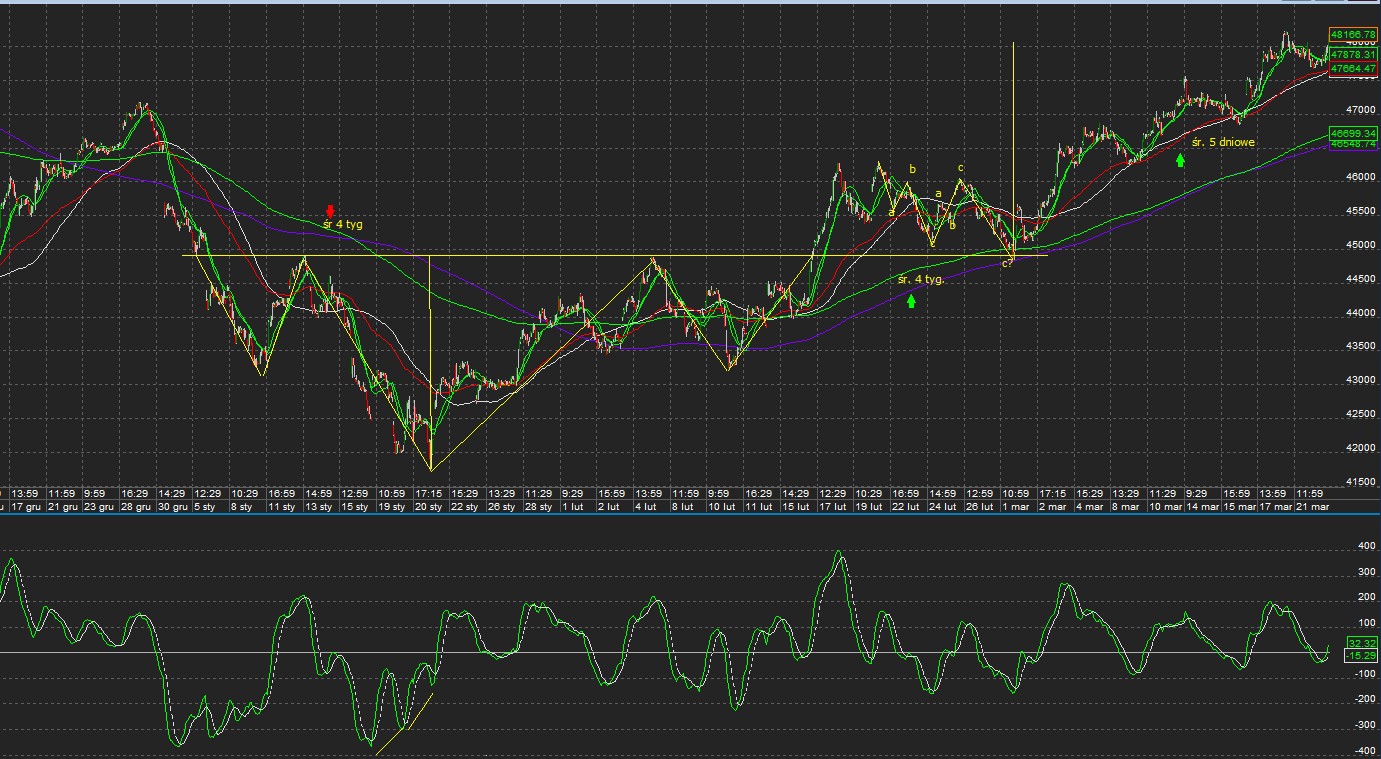
Task: Click the 'c?' wave label
Action: click(x=1007, y=264)
